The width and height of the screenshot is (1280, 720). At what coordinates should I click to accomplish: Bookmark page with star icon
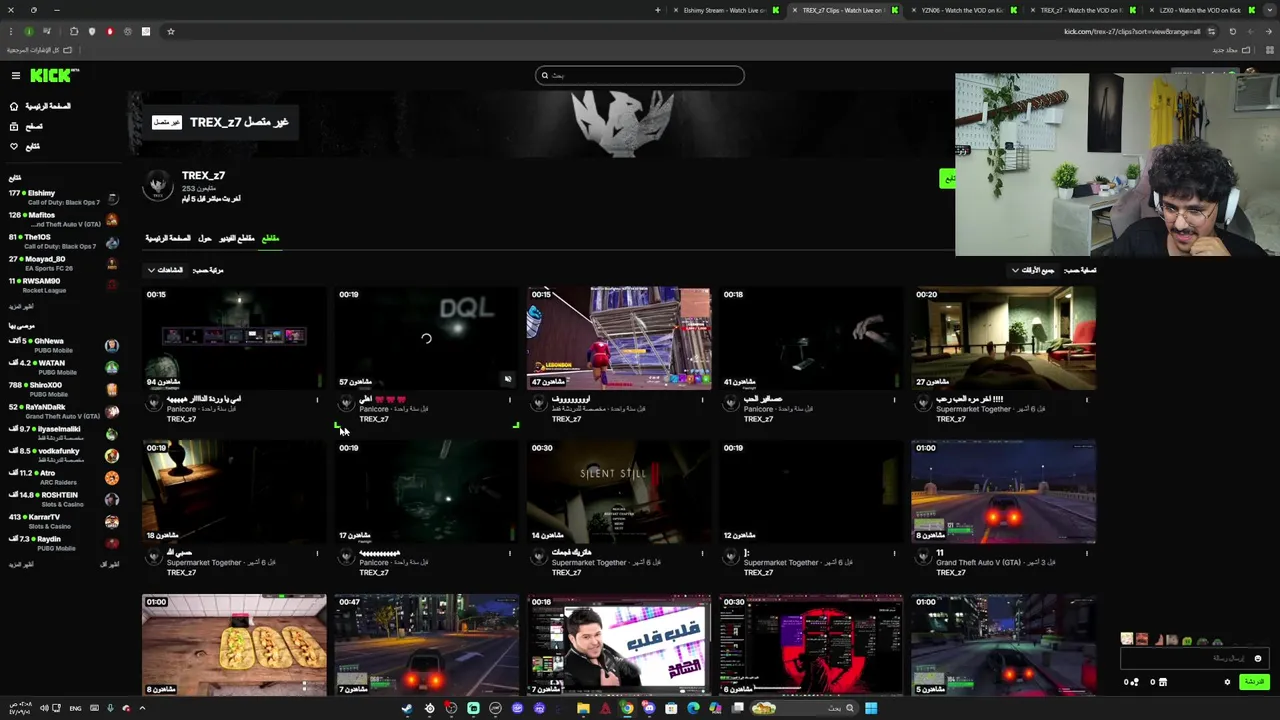[171, 31]
